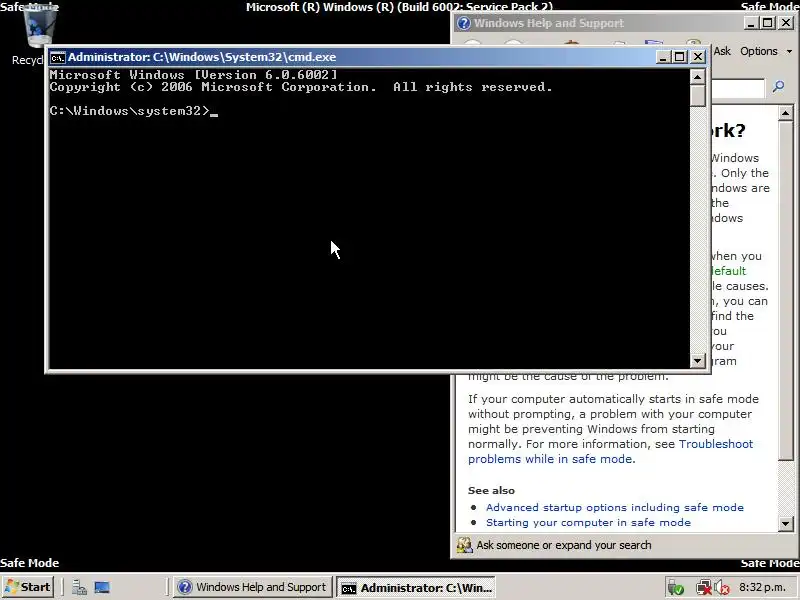Click the Help window scroll down arrow

click(x=786, y=523)
